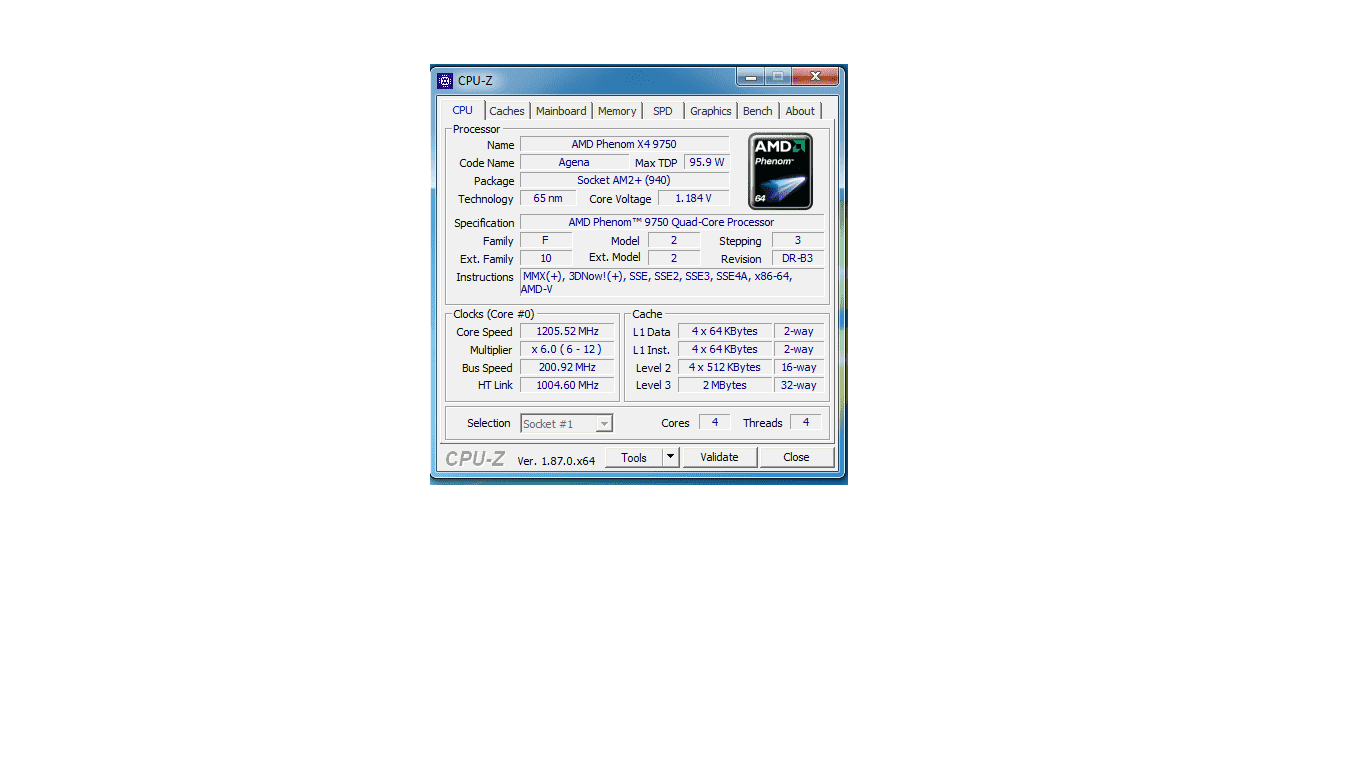Screen dimensions: 1360x768
Task: Click the L1 Data size 4 x 64 KBytes
Action: pyautogui.click(x=725, y=331)
